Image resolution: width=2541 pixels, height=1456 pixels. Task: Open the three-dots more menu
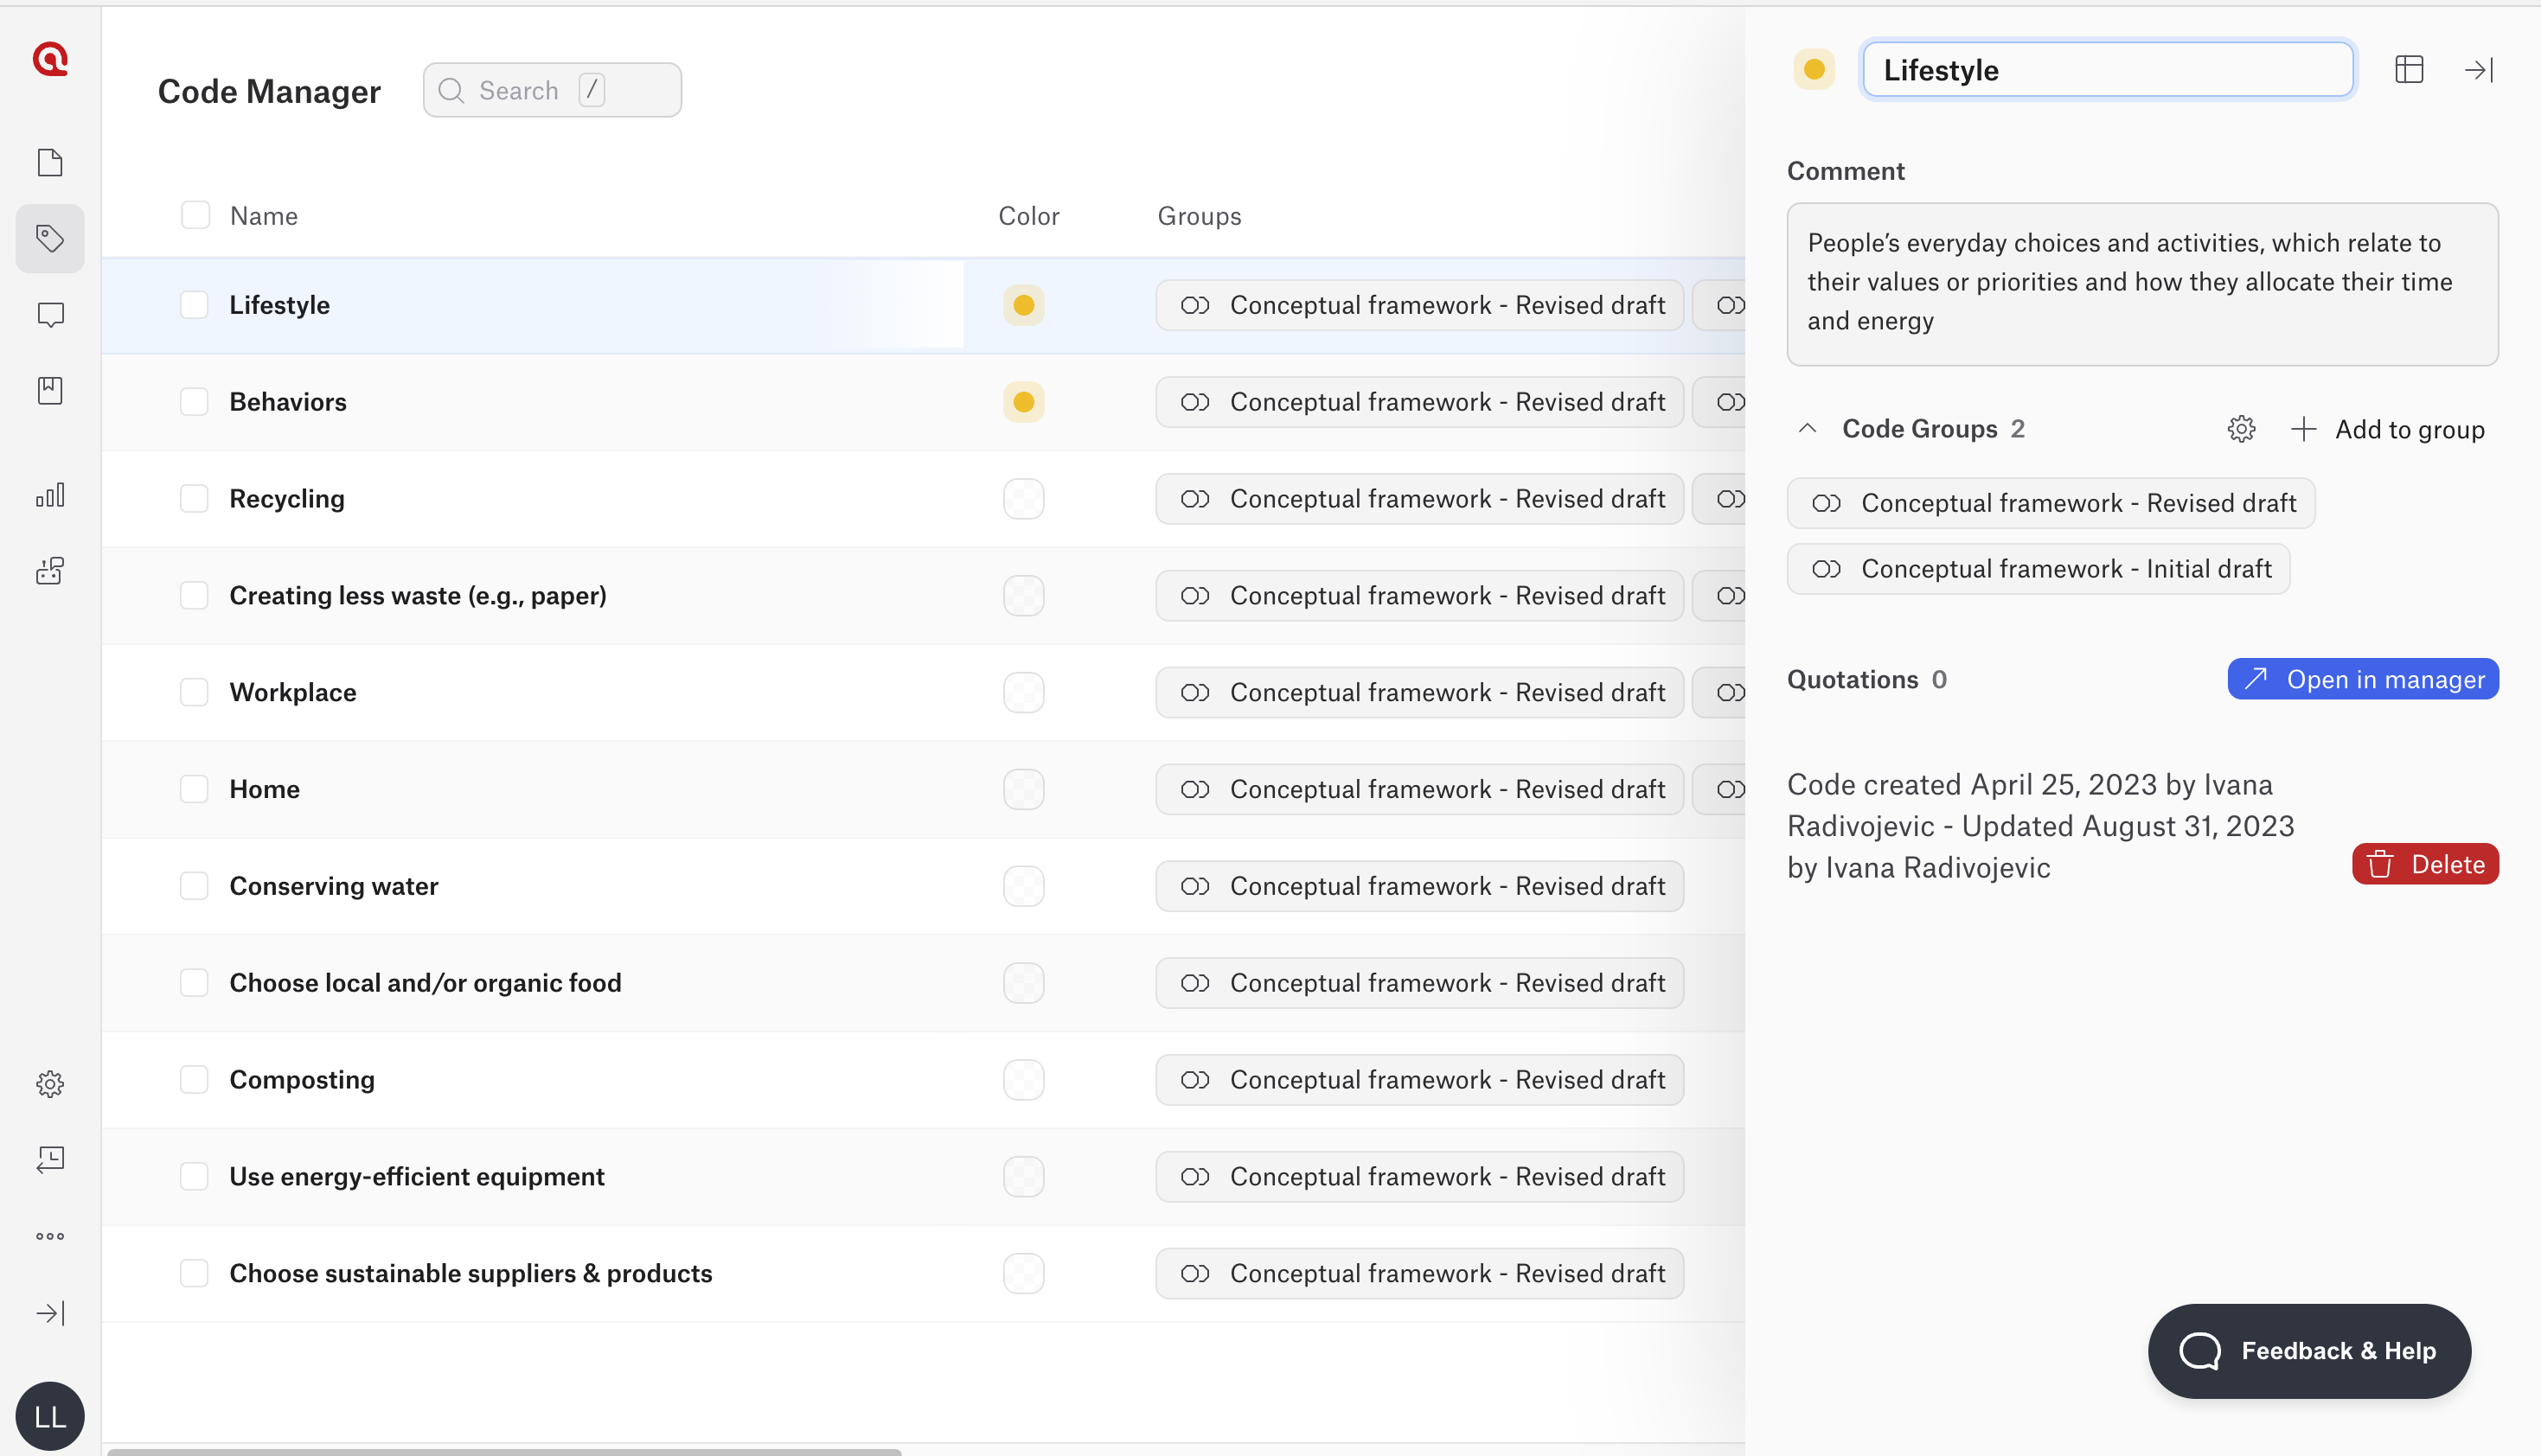(50, 1237)
